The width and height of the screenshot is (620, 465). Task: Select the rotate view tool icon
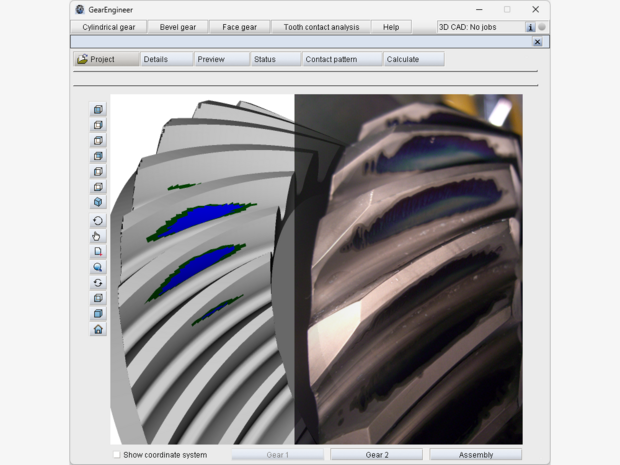[x=98, y=221]
